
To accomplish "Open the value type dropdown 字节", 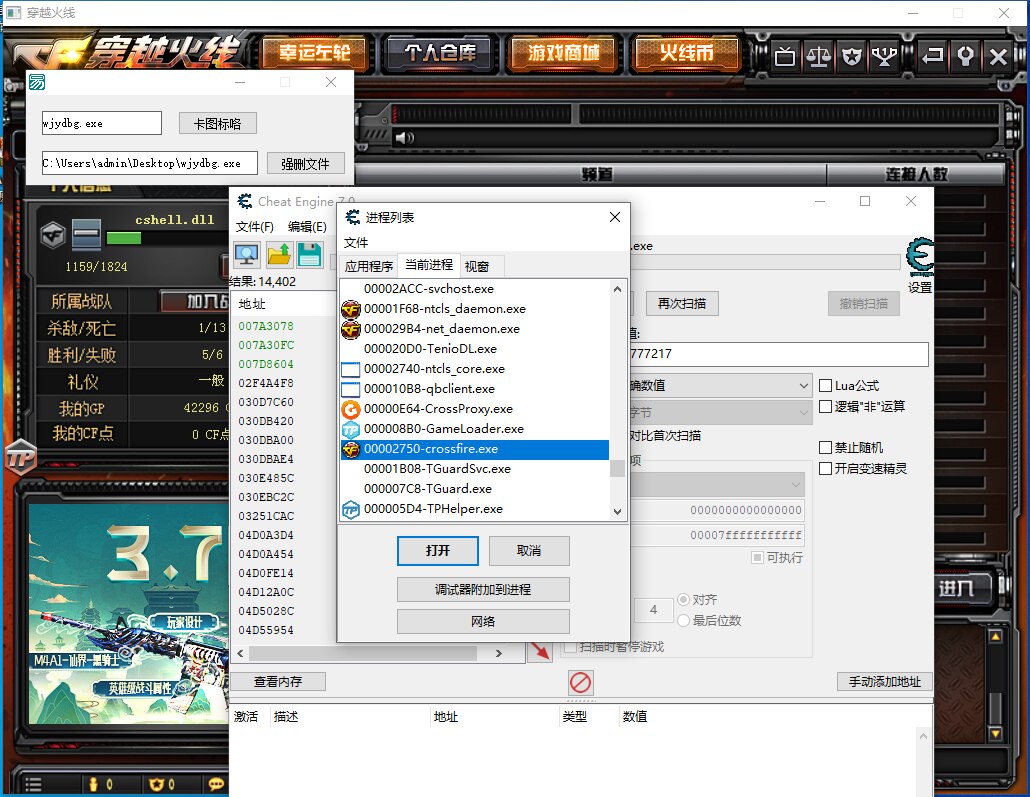I will pyautogui.click(x=720, y=413).
